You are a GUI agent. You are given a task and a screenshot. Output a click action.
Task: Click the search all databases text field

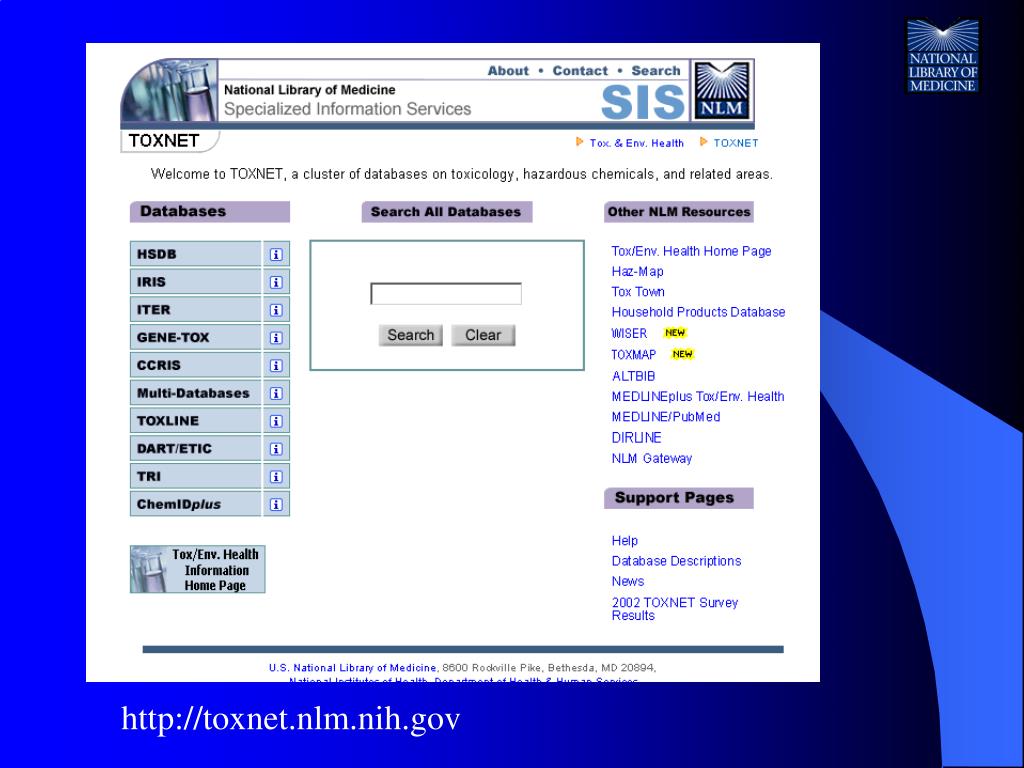click(x=446, y=294)
